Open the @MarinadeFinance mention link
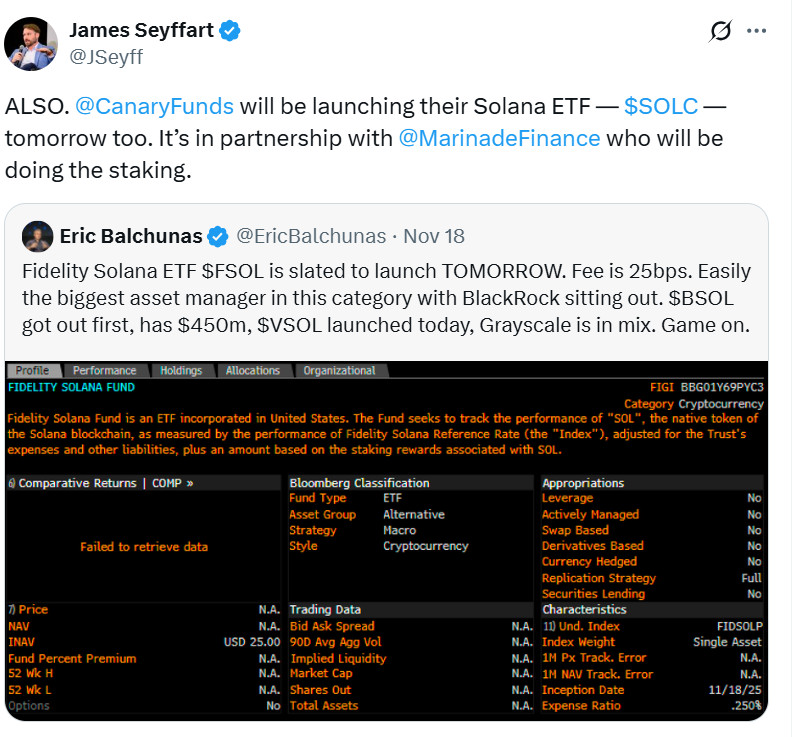This screenshot has width=811, height=737. coord(499,138)
